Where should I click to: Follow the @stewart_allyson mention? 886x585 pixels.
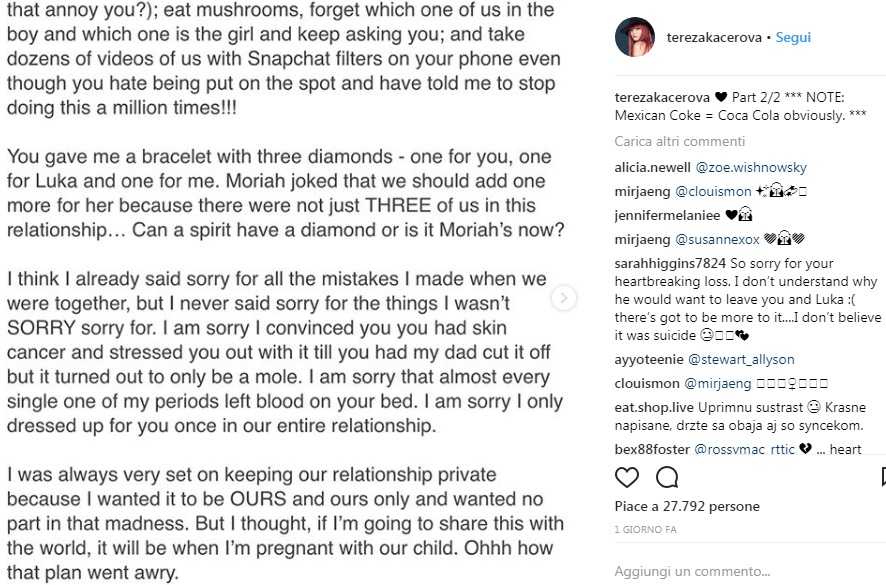point(741,359)
